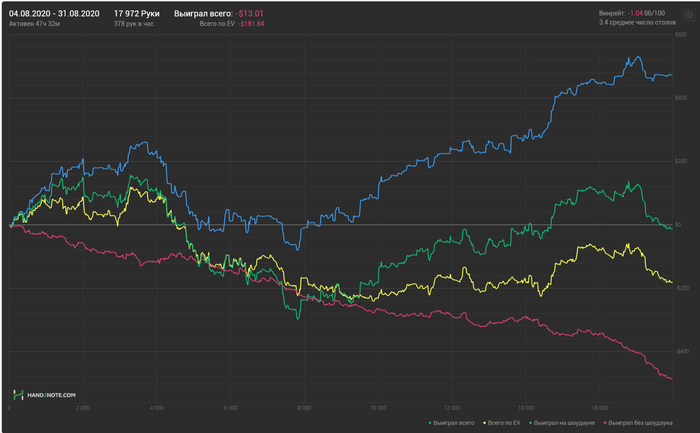Select the '17 972 Руки' hands count
The width and height of the screenshot is (700, 433).
[x=137, y=14]
